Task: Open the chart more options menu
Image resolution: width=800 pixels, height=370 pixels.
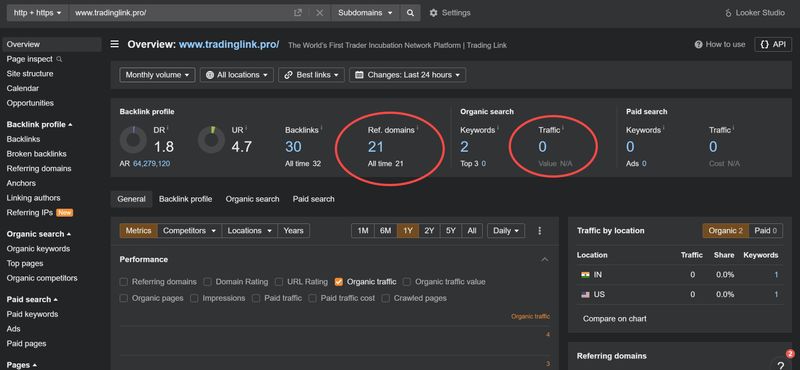Action: pyautogui.click(x=540, y=231)
